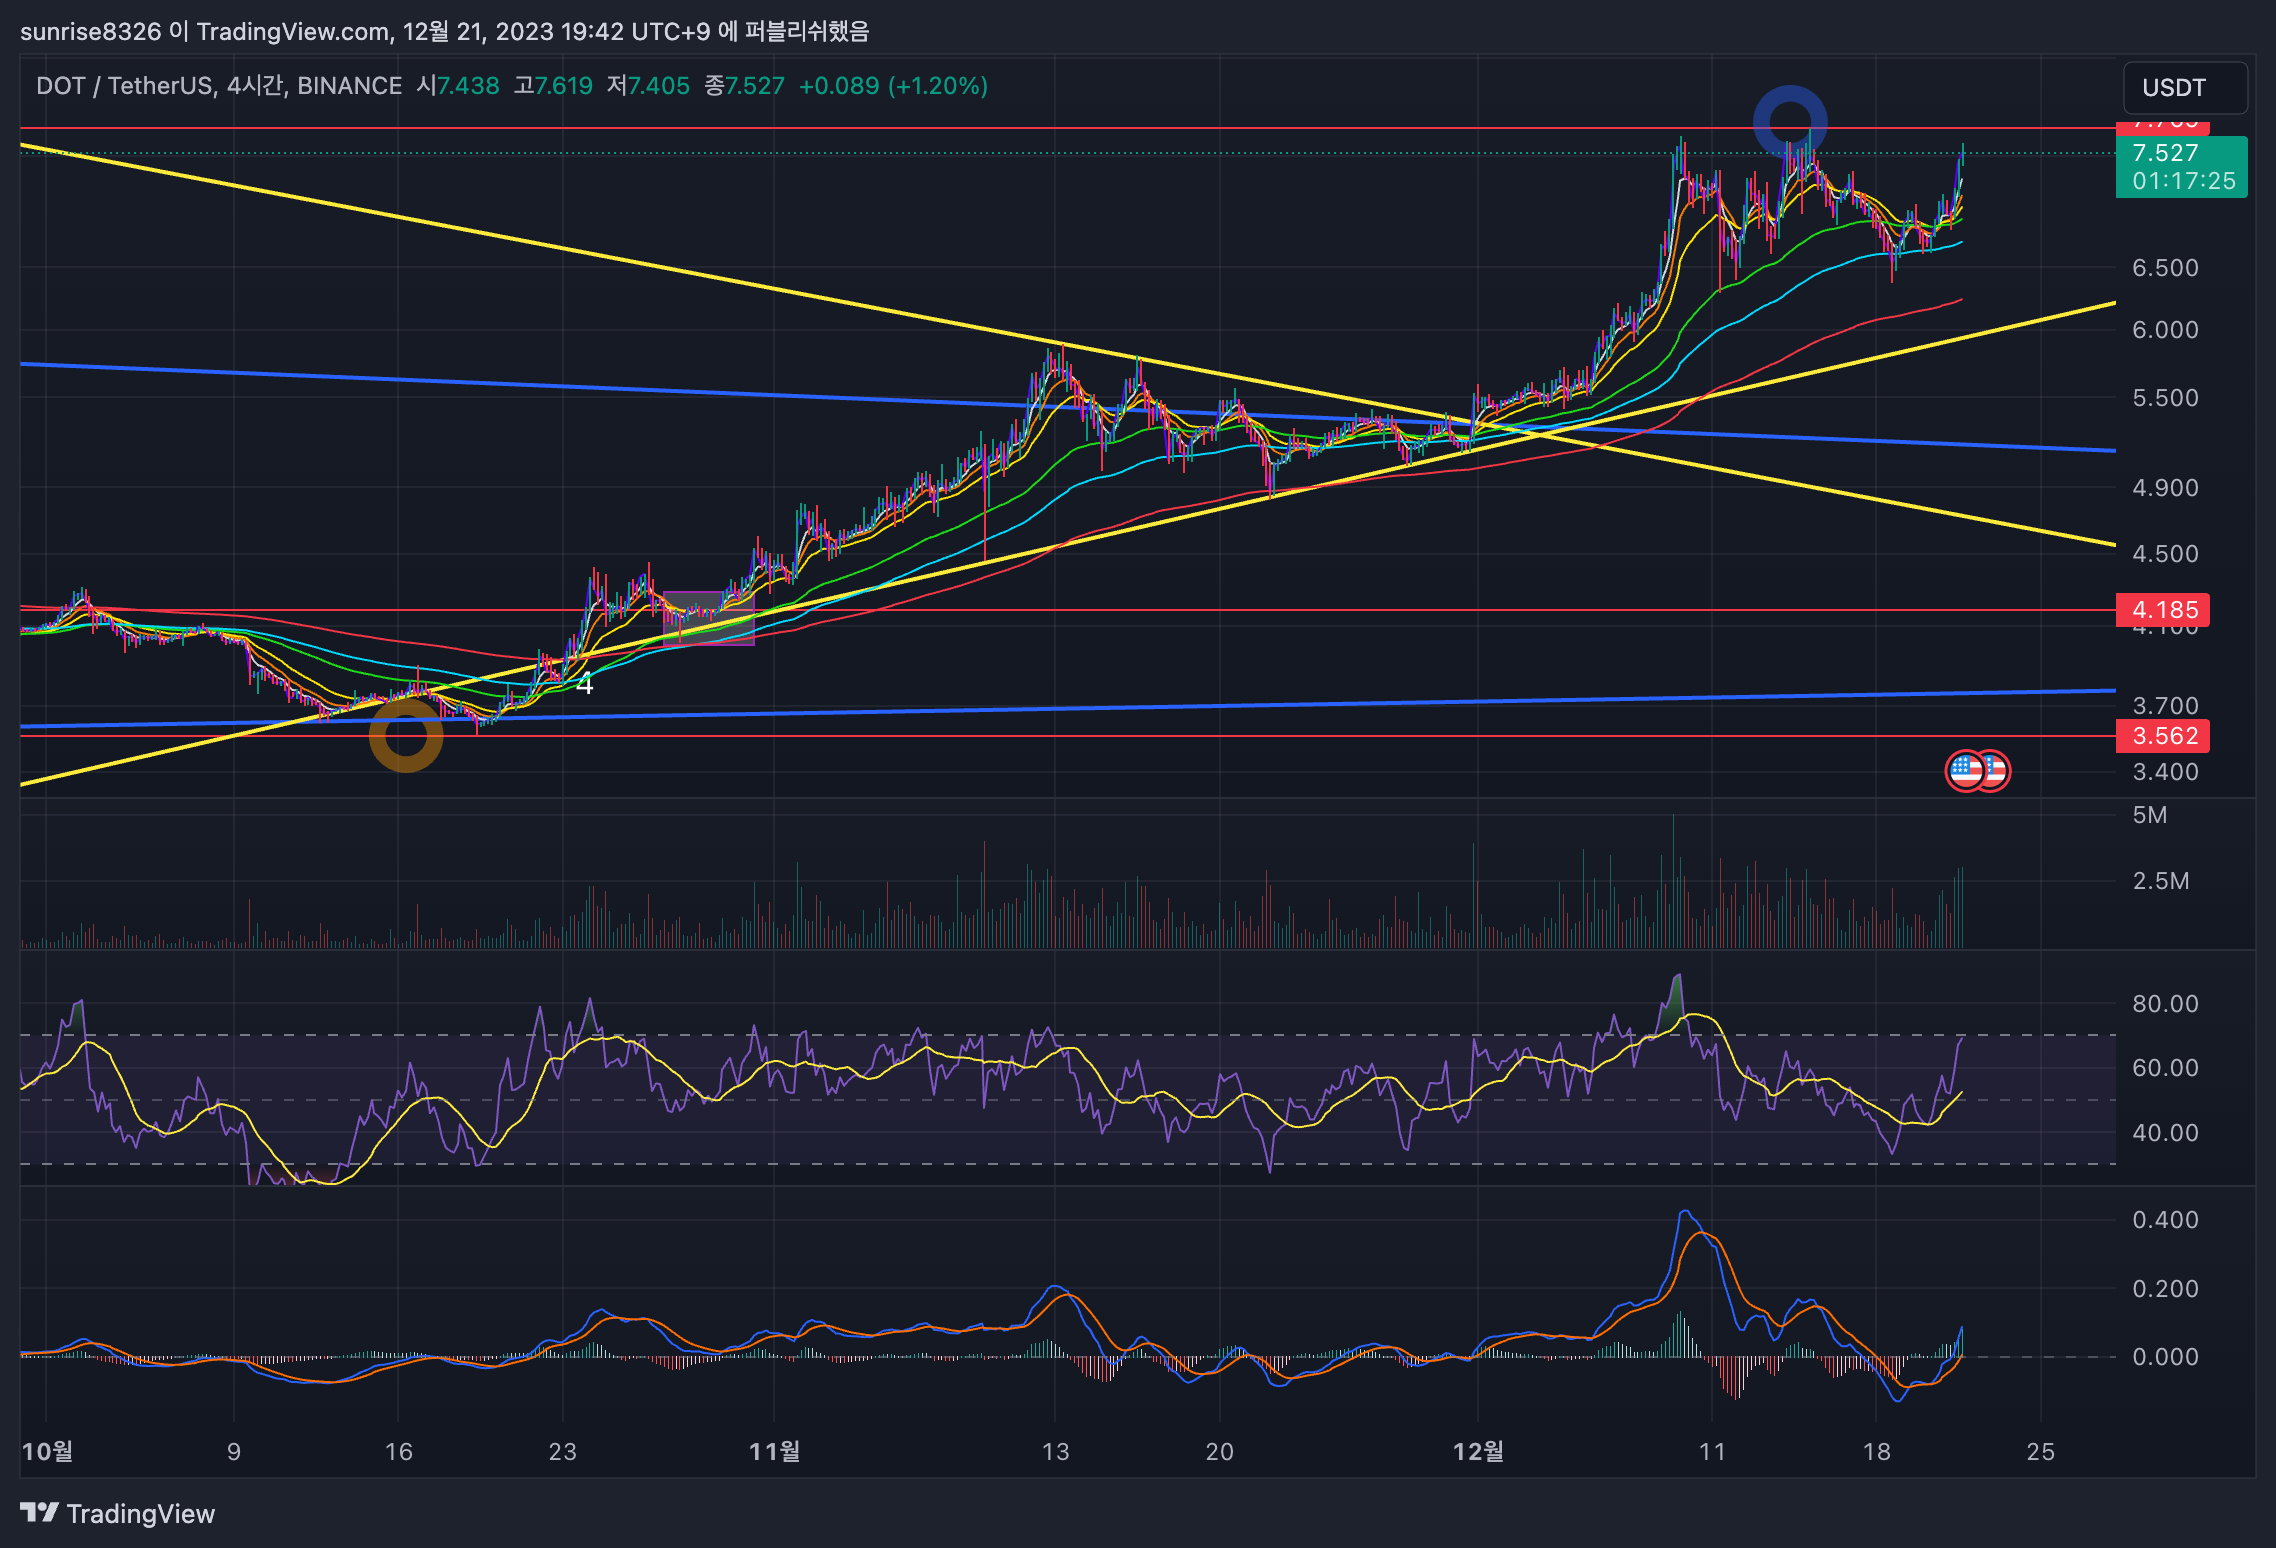Click the 16 date on time axis
Image resolution: width=2276 pixels, height=1548 pixels.
(399, 1452)
